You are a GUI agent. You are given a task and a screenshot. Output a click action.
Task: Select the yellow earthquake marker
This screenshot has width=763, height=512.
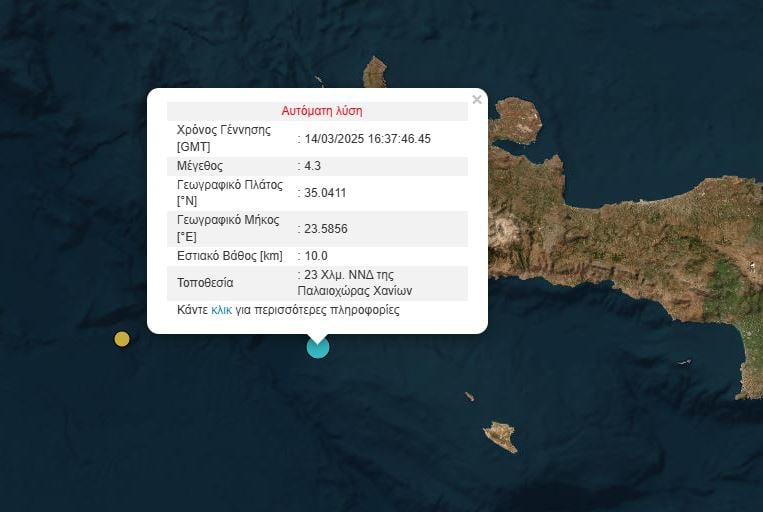tap(122, 339)
